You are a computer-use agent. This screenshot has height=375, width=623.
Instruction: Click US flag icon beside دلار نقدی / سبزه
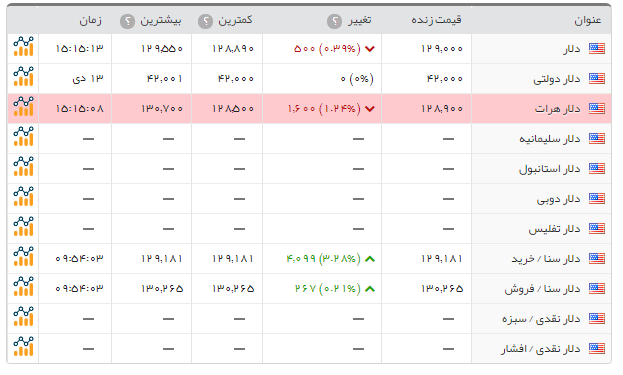click(597, 318)
